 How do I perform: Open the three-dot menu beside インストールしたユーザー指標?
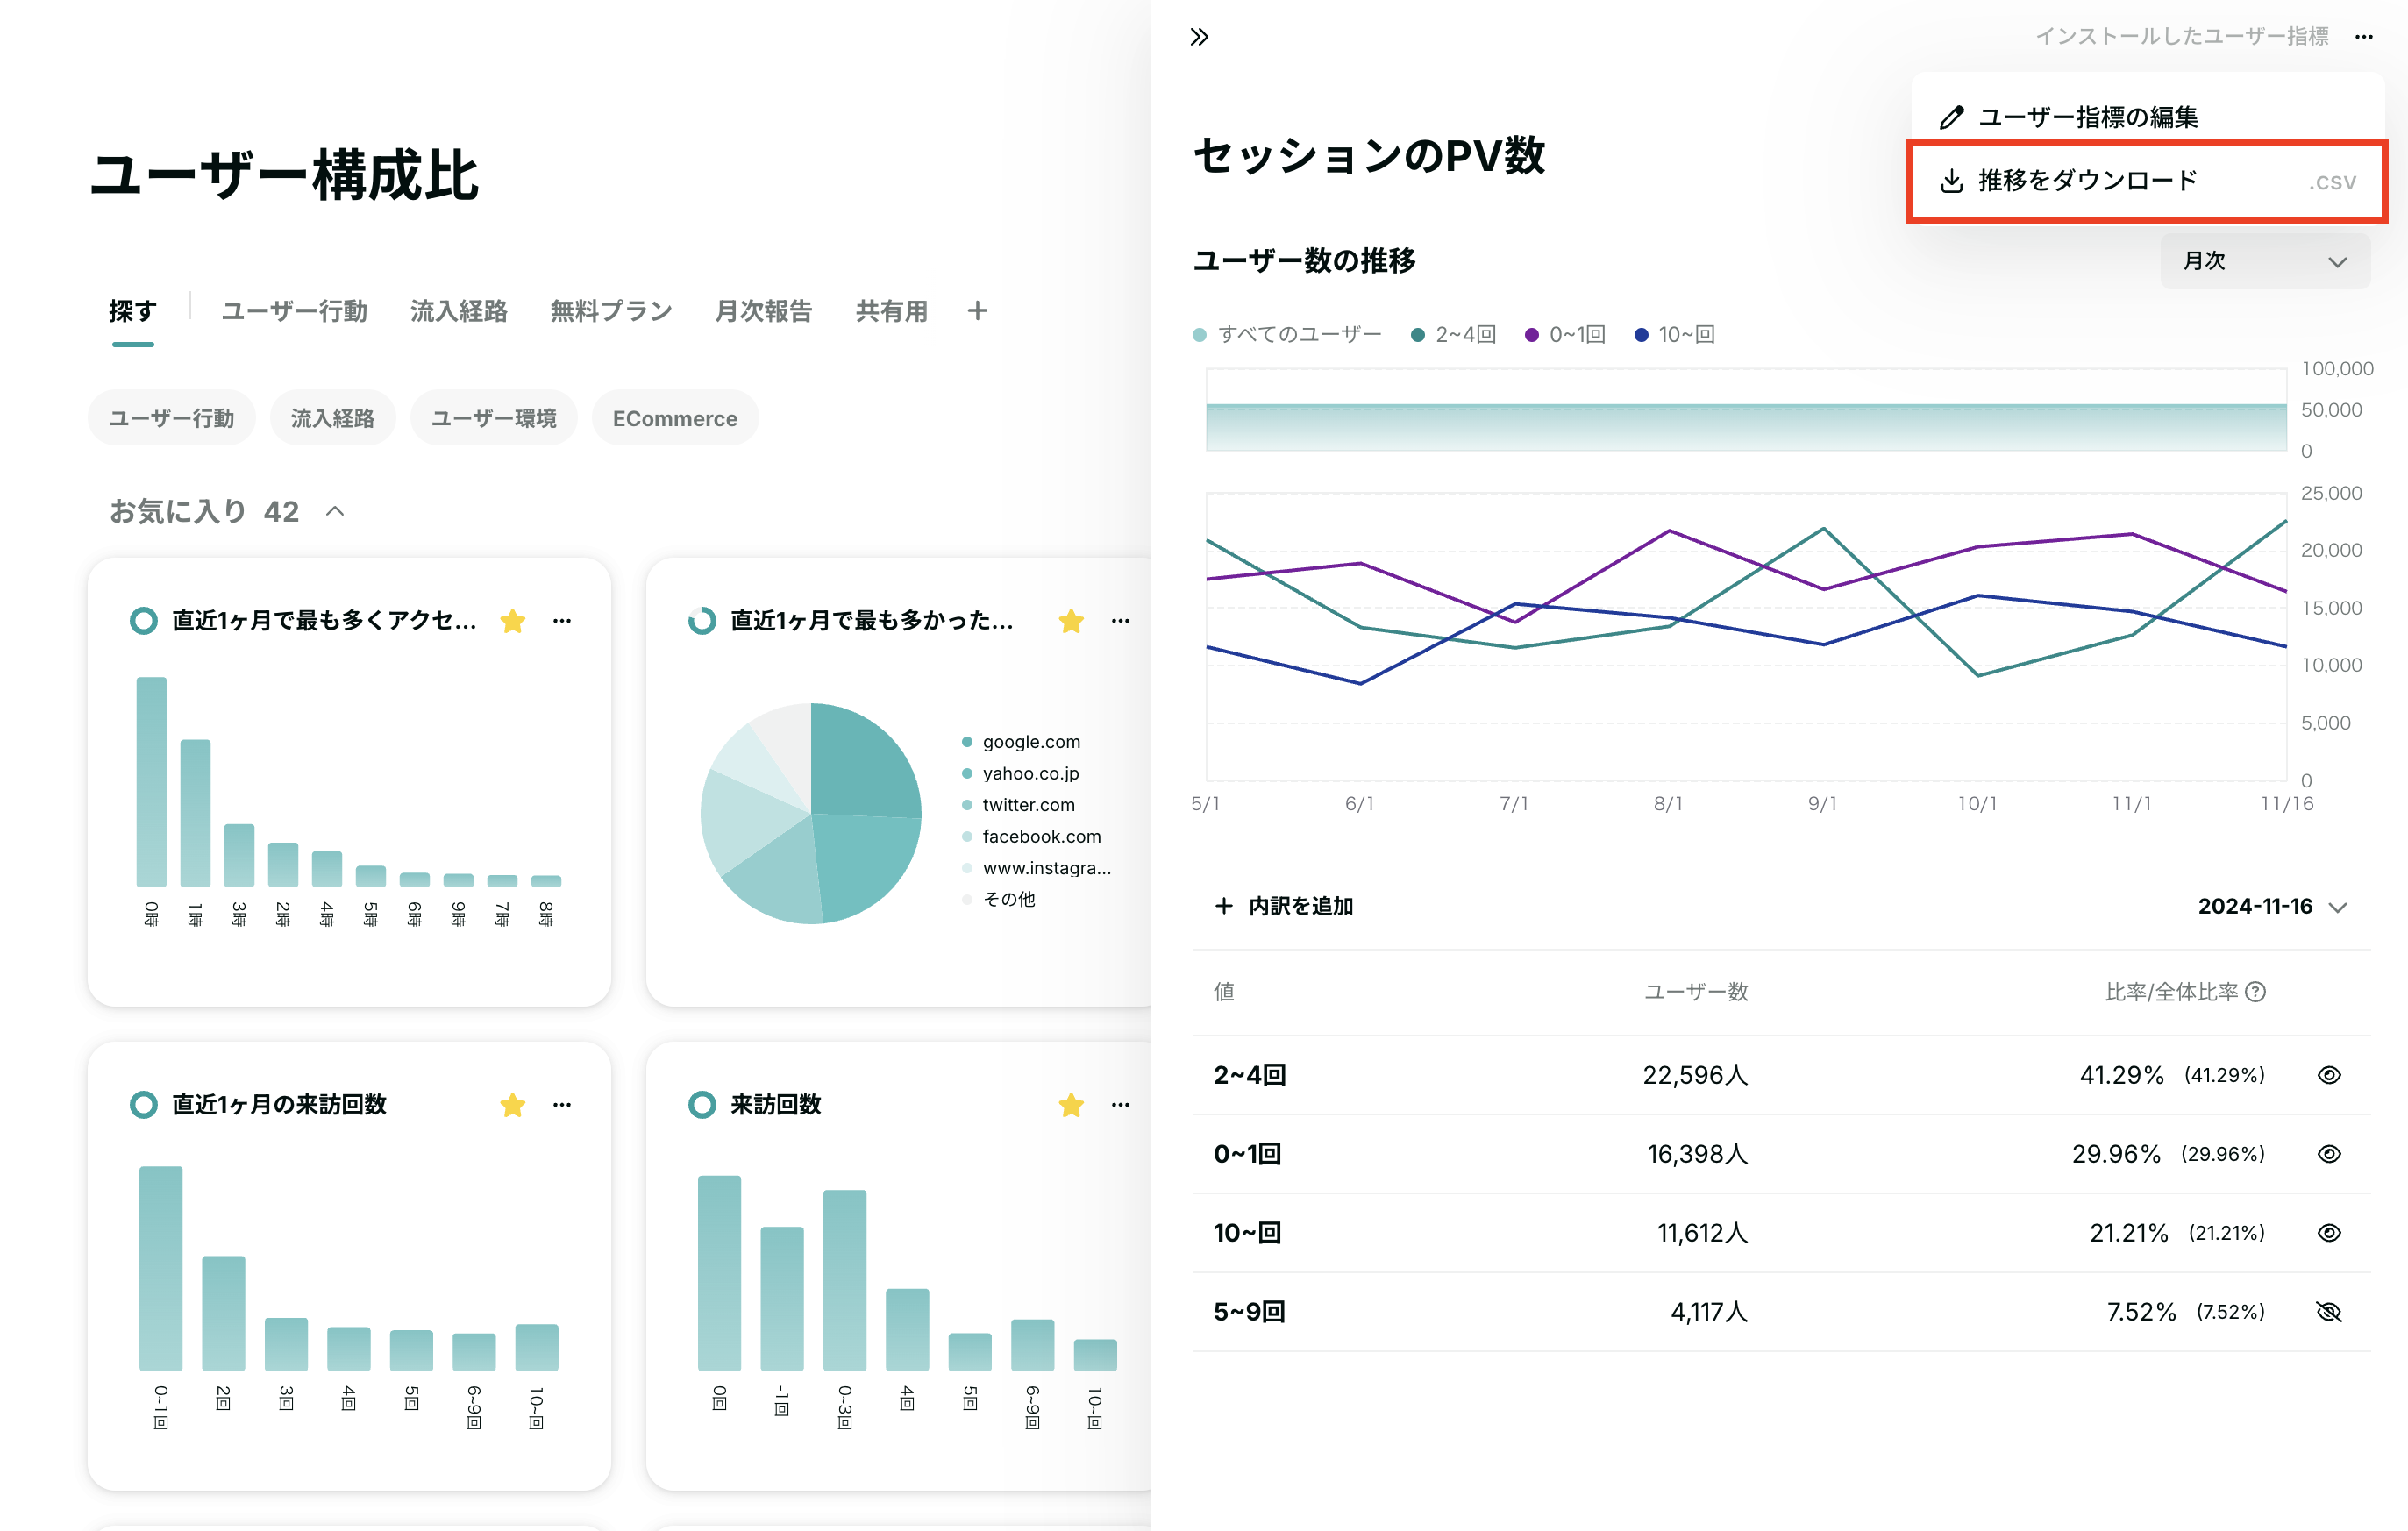point(2363,37)
